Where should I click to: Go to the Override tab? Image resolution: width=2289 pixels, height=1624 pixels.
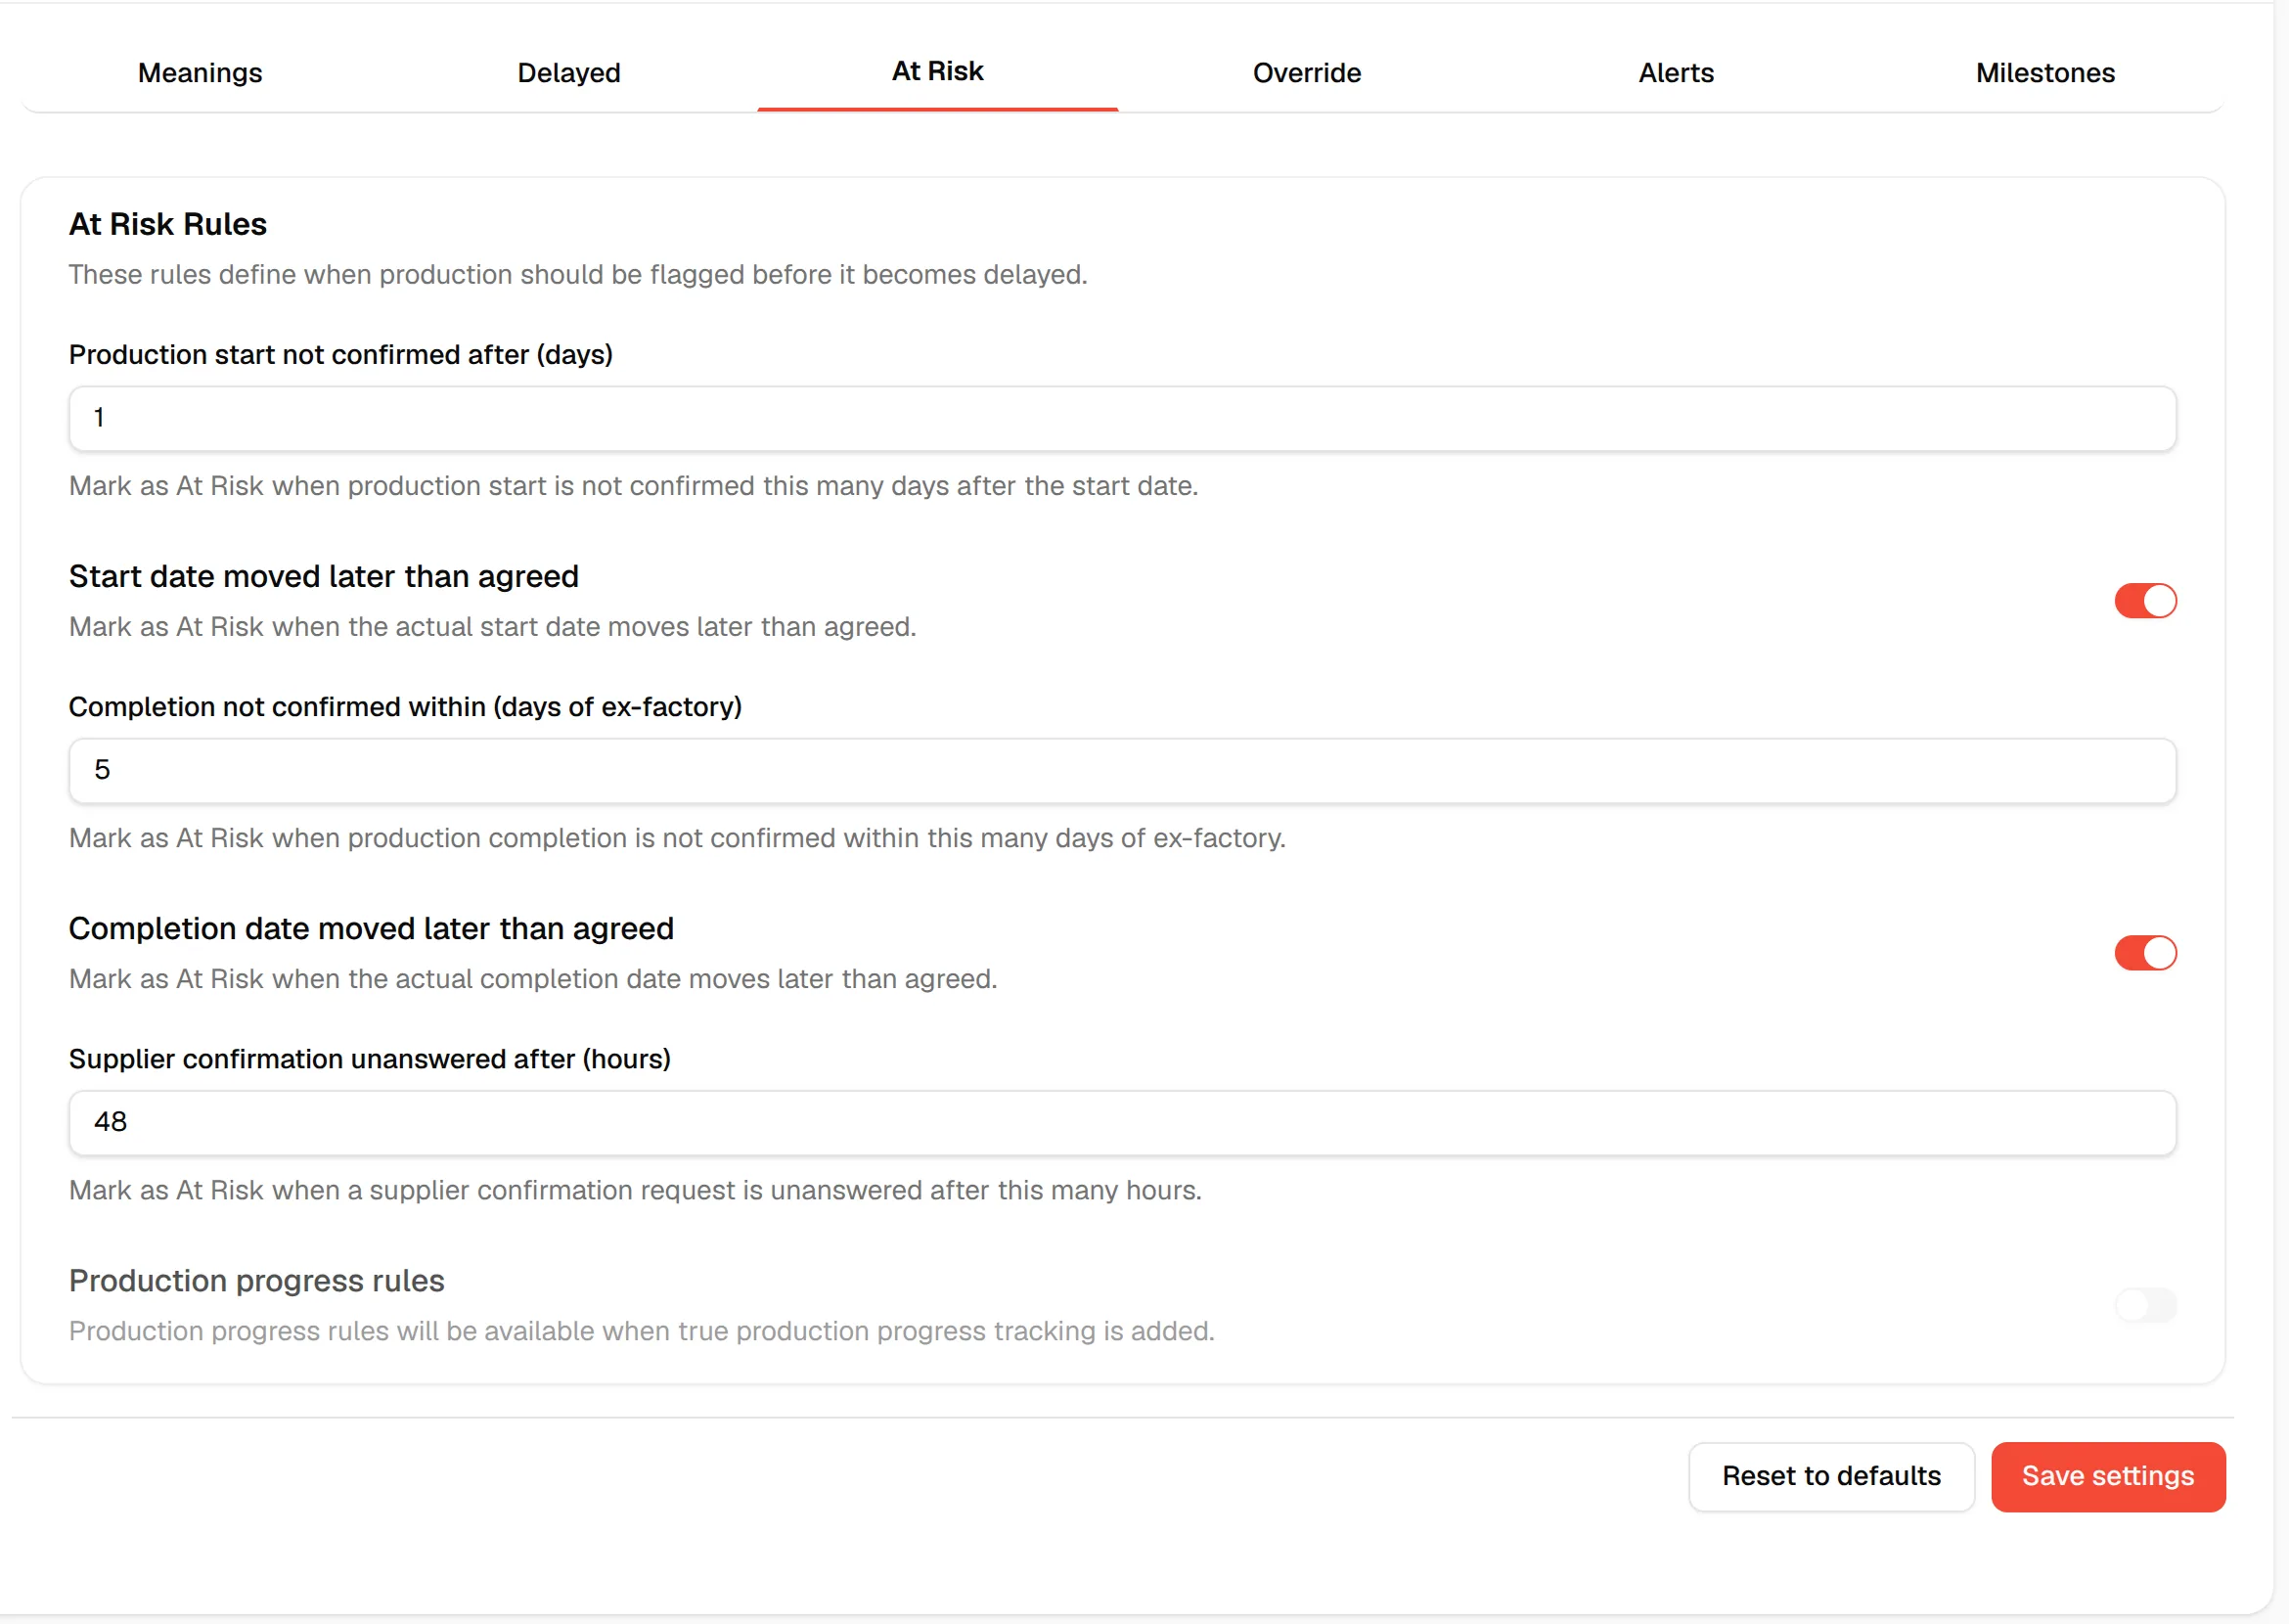[1307, 73]
